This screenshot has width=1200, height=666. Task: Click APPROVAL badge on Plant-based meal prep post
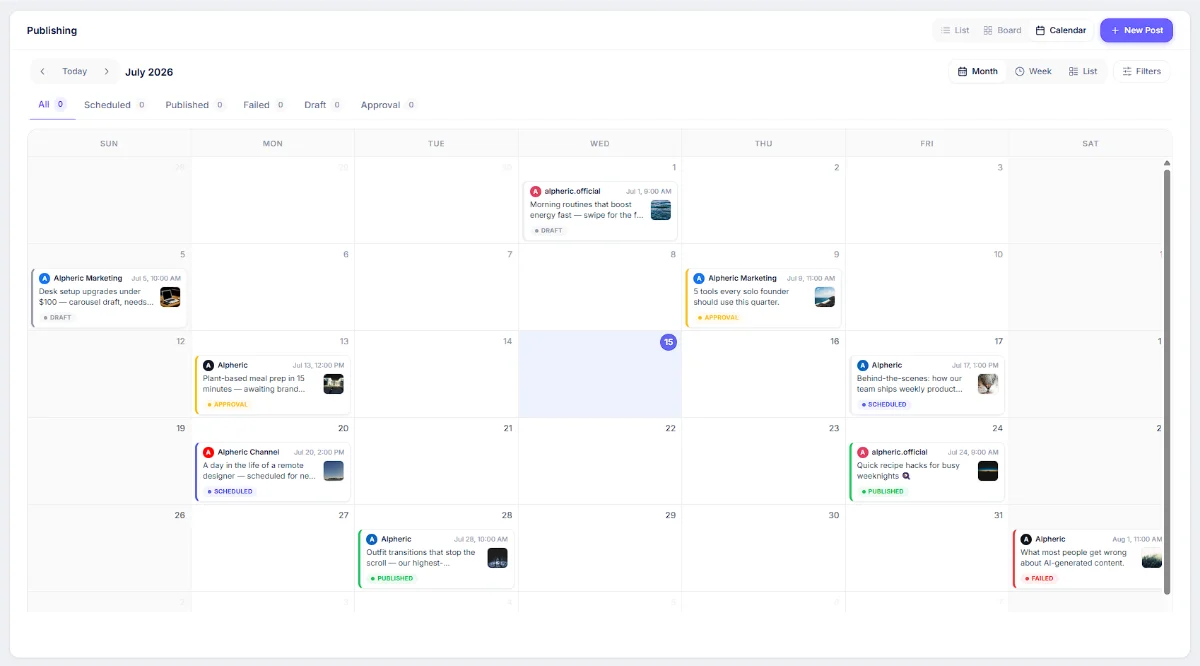coord(227,405)
